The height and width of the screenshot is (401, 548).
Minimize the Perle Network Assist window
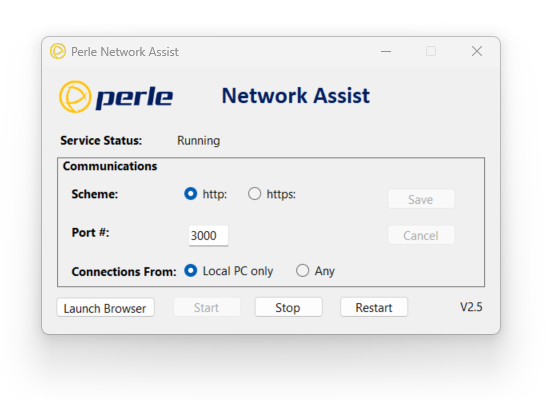[x=386, y=51]
